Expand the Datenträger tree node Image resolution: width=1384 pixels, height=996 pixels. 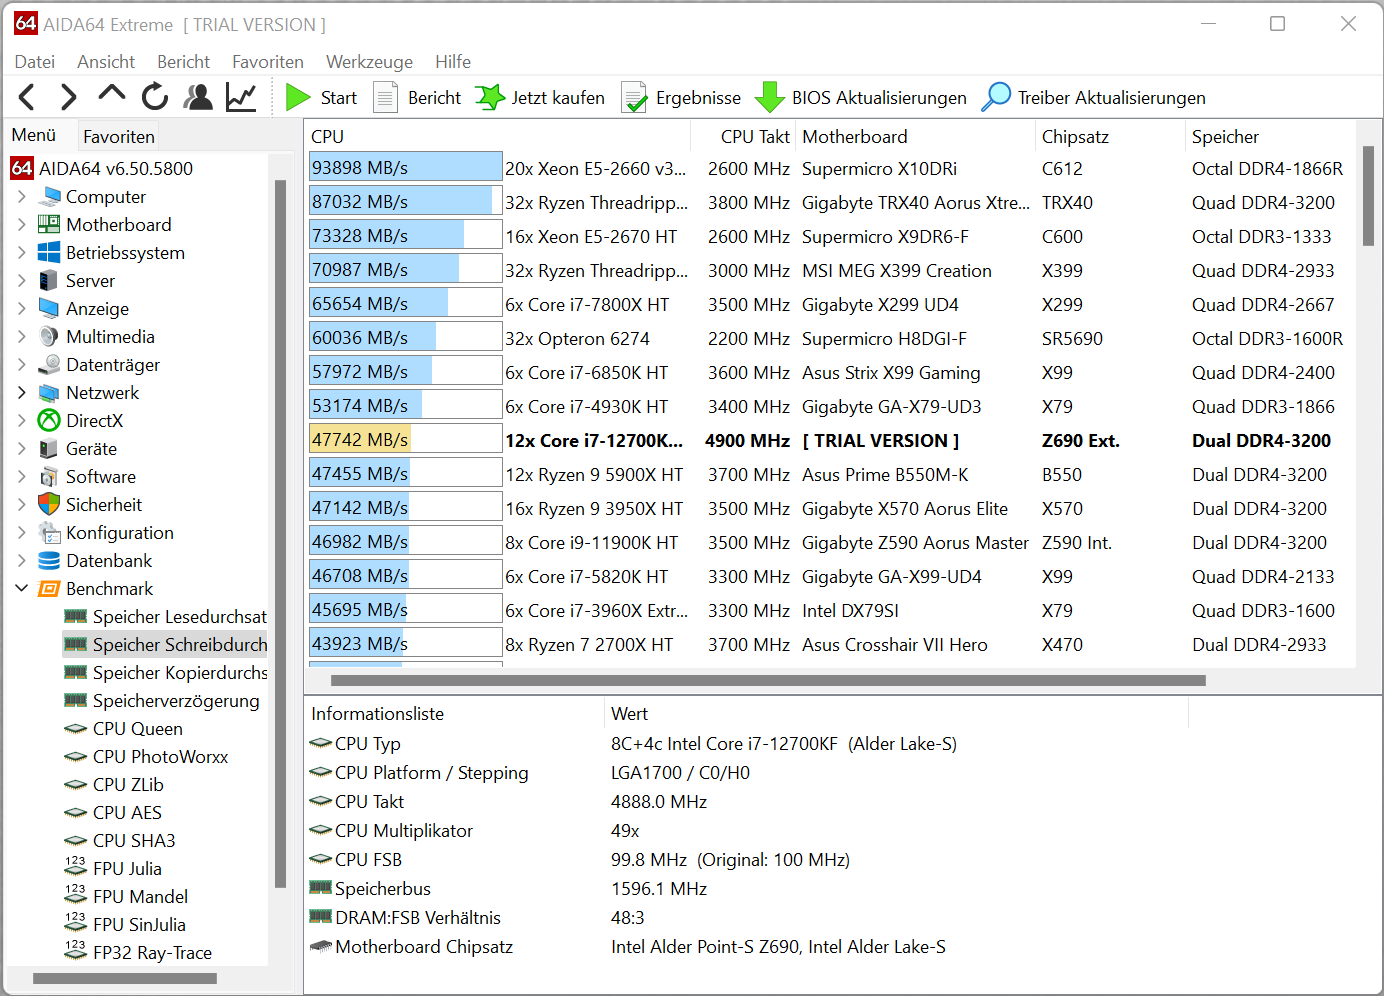(x=22, y=365)
